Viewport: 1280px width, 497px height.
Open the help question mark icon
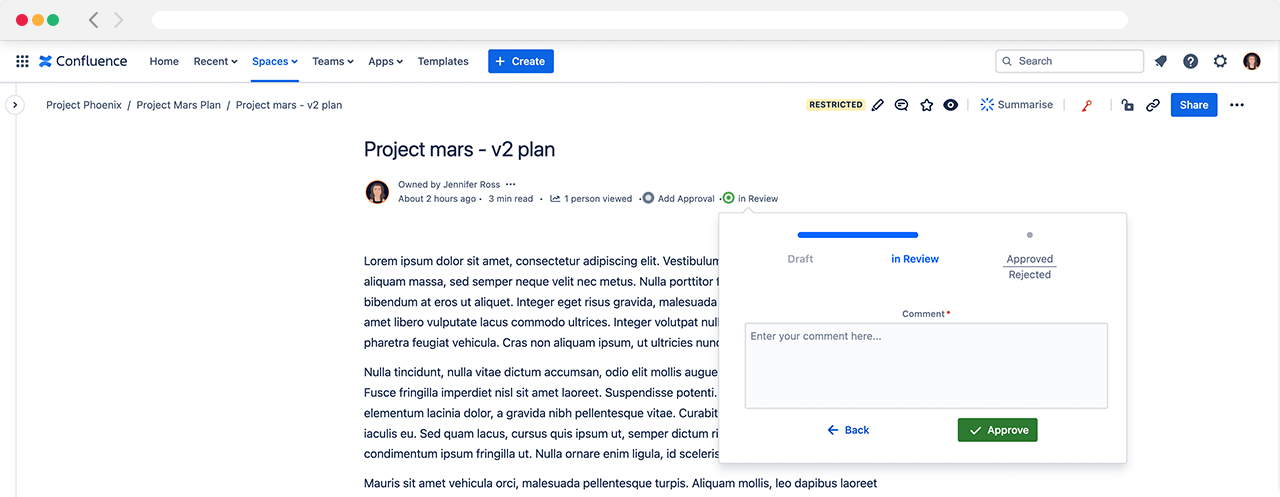click(x=1190, y=61)
